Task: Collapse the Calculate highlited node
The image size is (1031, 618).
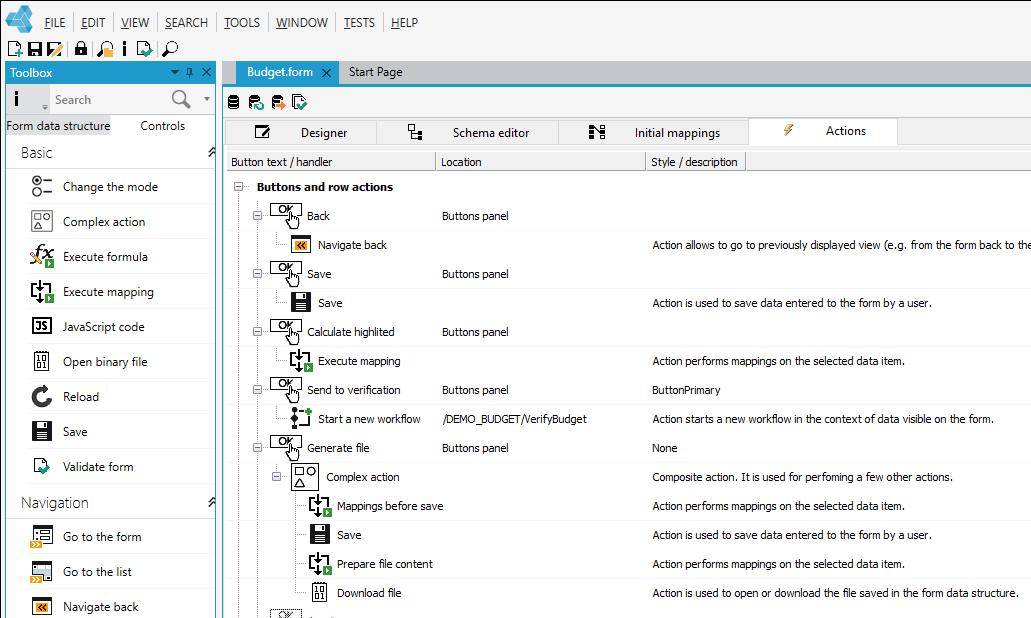Action: point(258,332)
